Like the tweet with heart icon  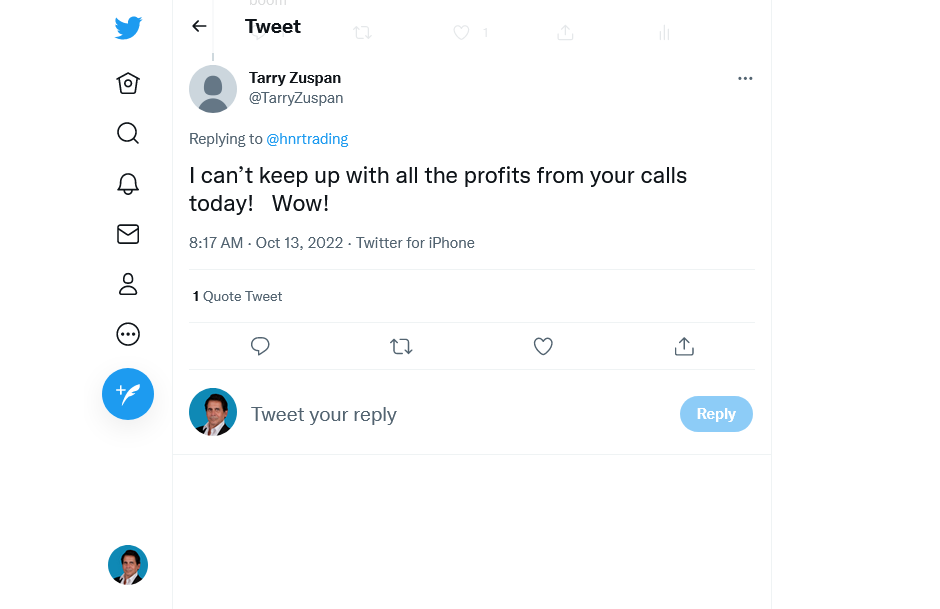point(543,346)
